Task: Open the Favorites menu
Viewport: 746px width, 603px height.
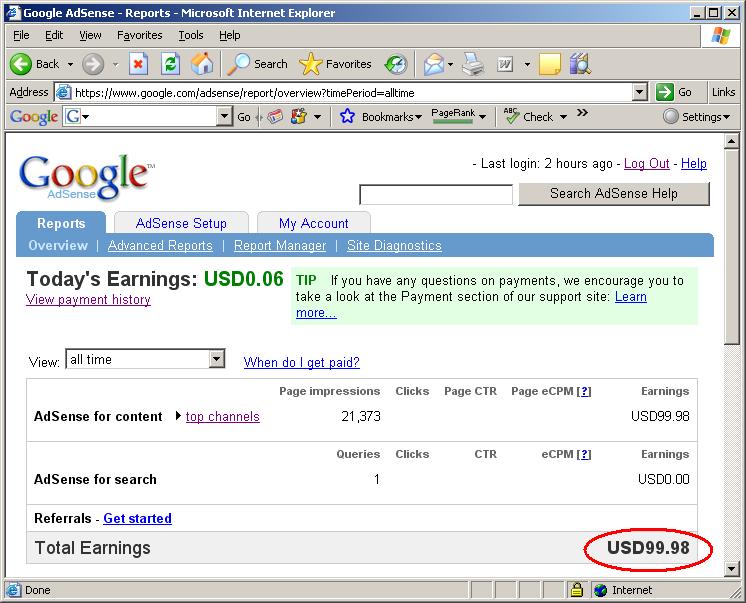Action: 139,35
